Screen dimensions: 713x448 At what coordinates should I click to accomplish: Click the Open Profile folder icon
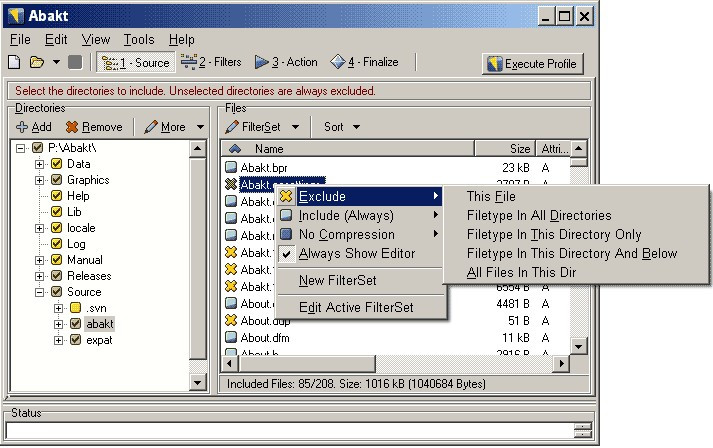pyautogui.click(x=37, y=62)
